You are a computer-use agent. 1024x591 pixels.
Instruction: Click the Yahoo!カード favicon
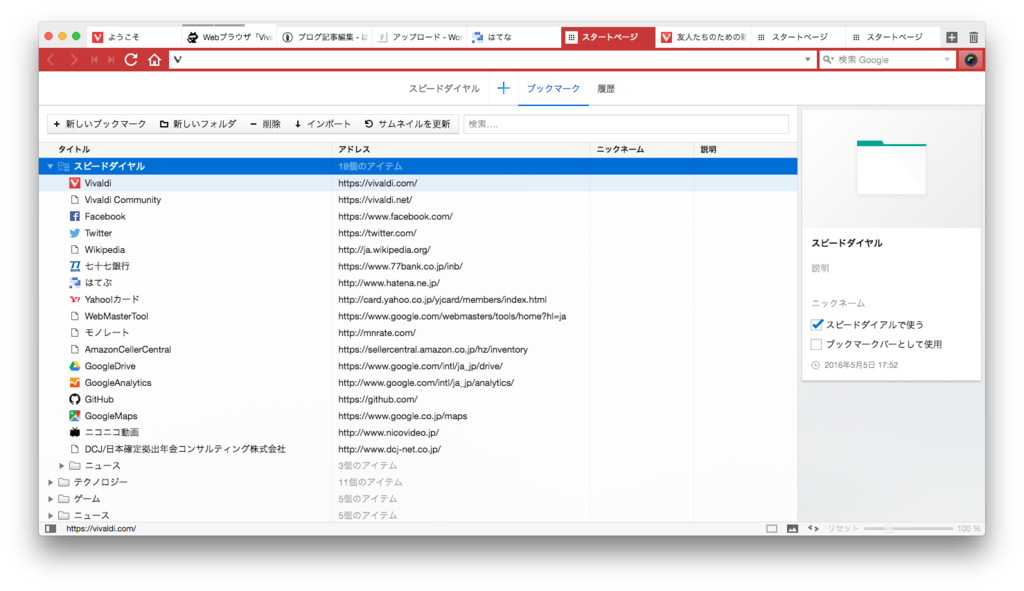[74, 299]
